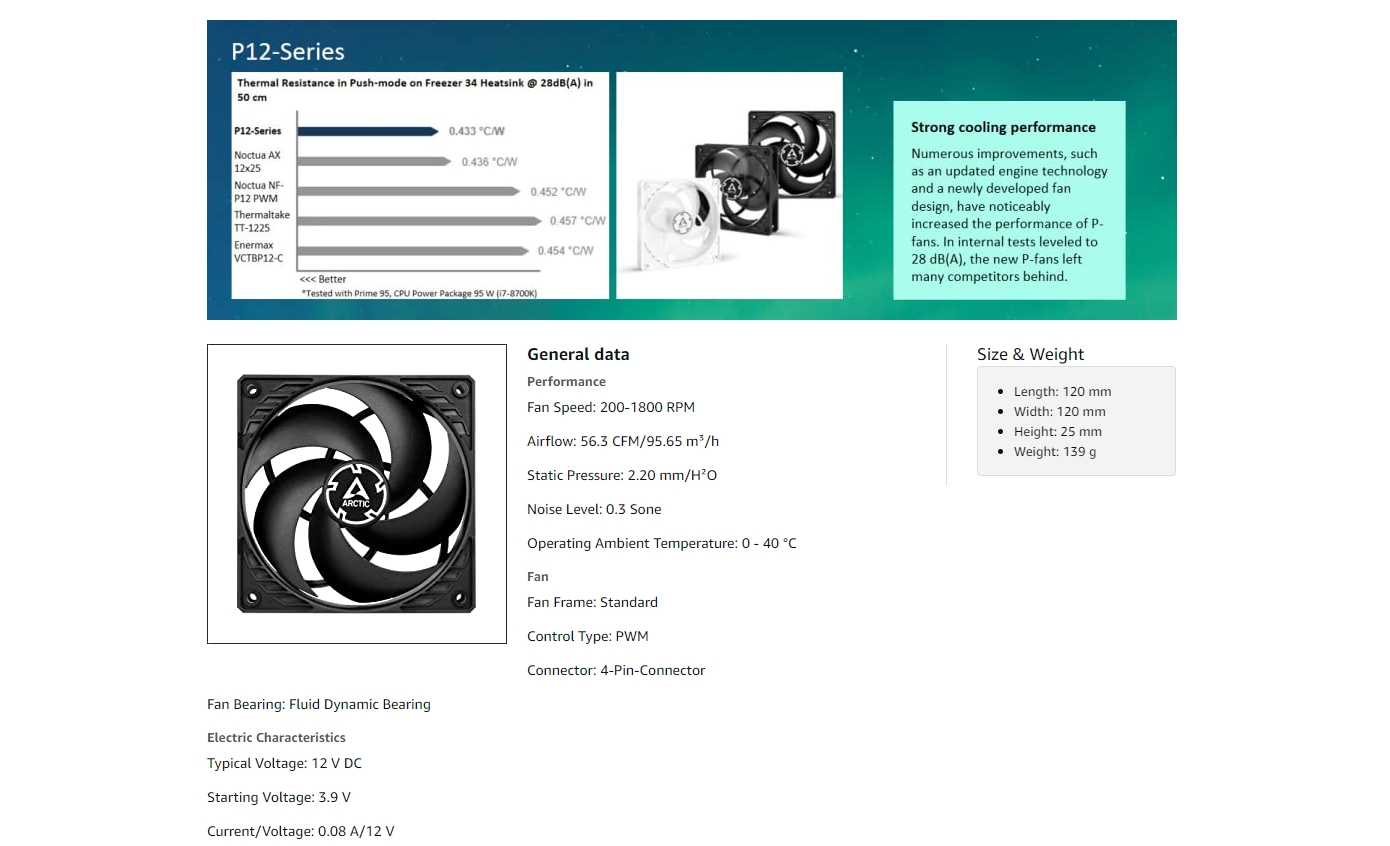Click 'Length: 120 mm' list item

pyautogui.click(x=1062, y=392)
